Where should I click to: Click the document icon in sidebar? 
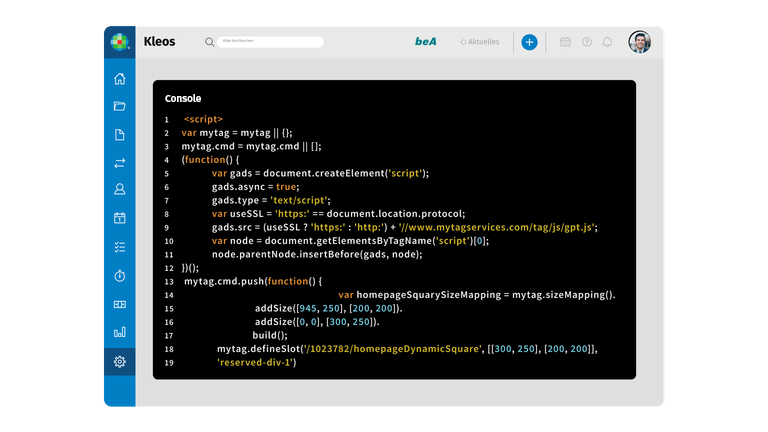[x=120, y=135]
